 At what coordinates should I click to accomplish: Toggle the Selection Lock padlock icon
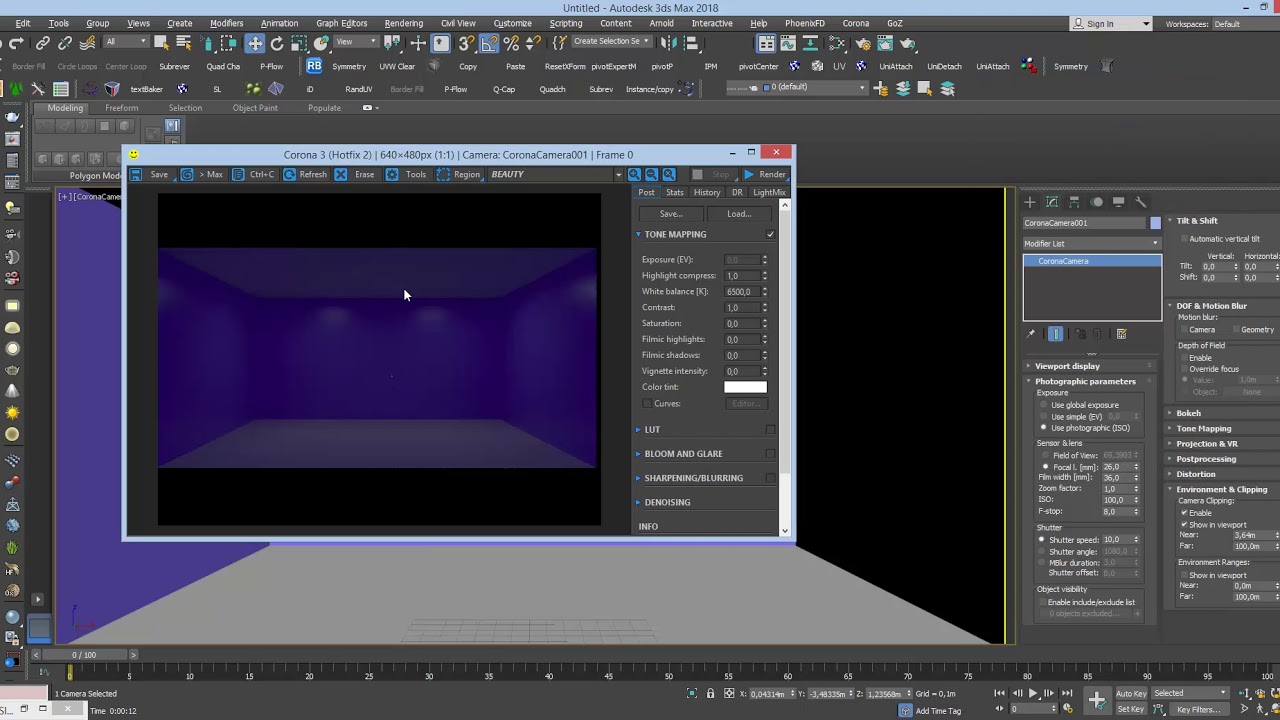(711, 693)
